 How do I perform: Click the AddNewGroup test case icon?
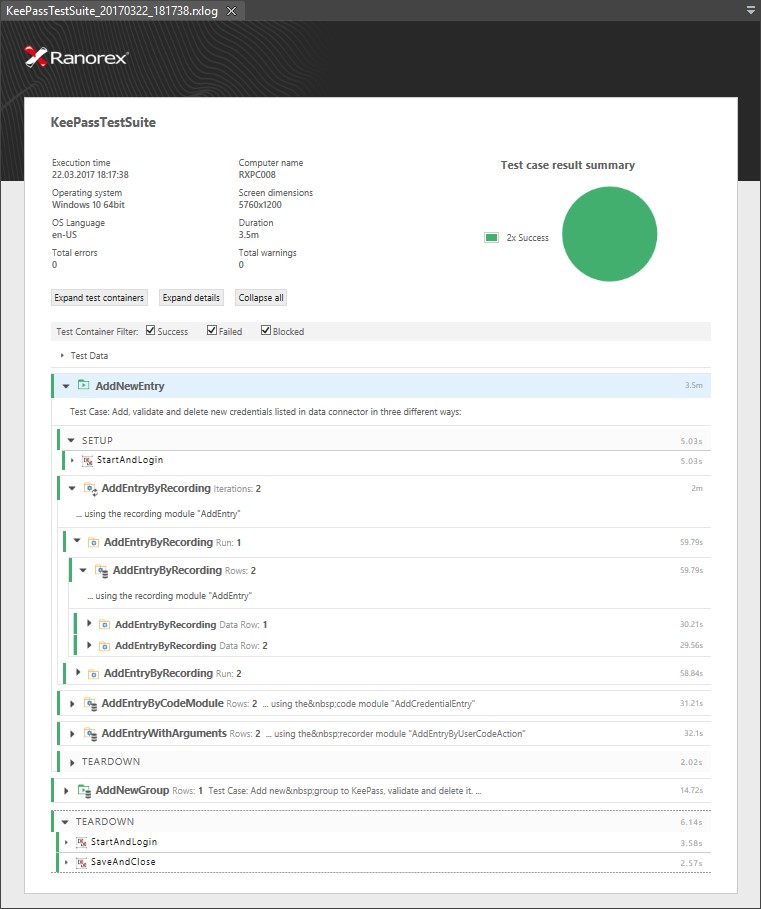pos(85,791)
